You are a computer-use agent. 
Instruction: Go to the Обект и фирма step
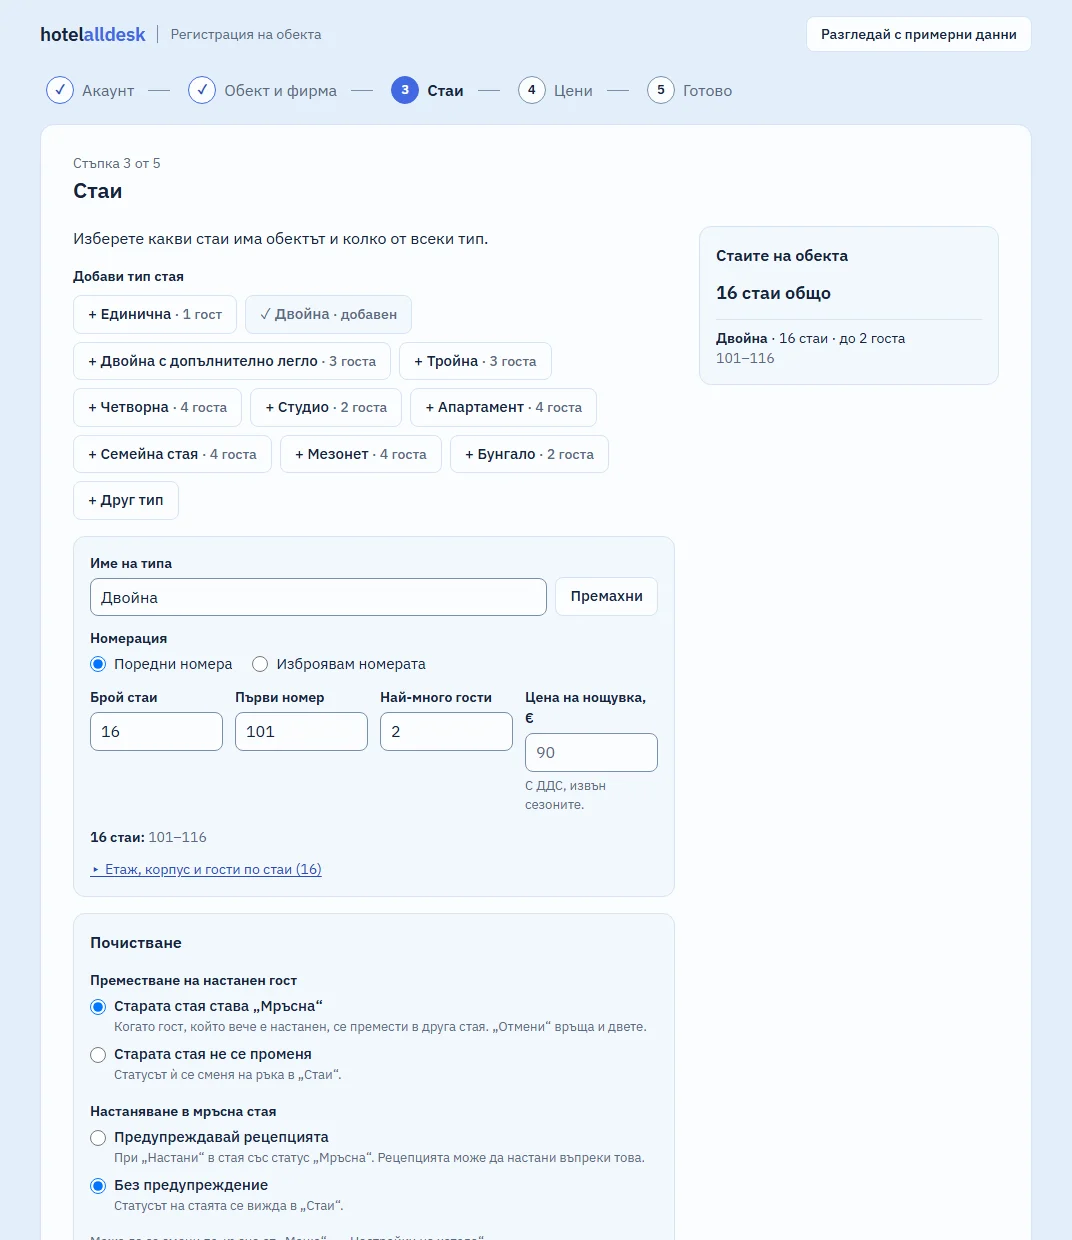click(x=262, y=90)
